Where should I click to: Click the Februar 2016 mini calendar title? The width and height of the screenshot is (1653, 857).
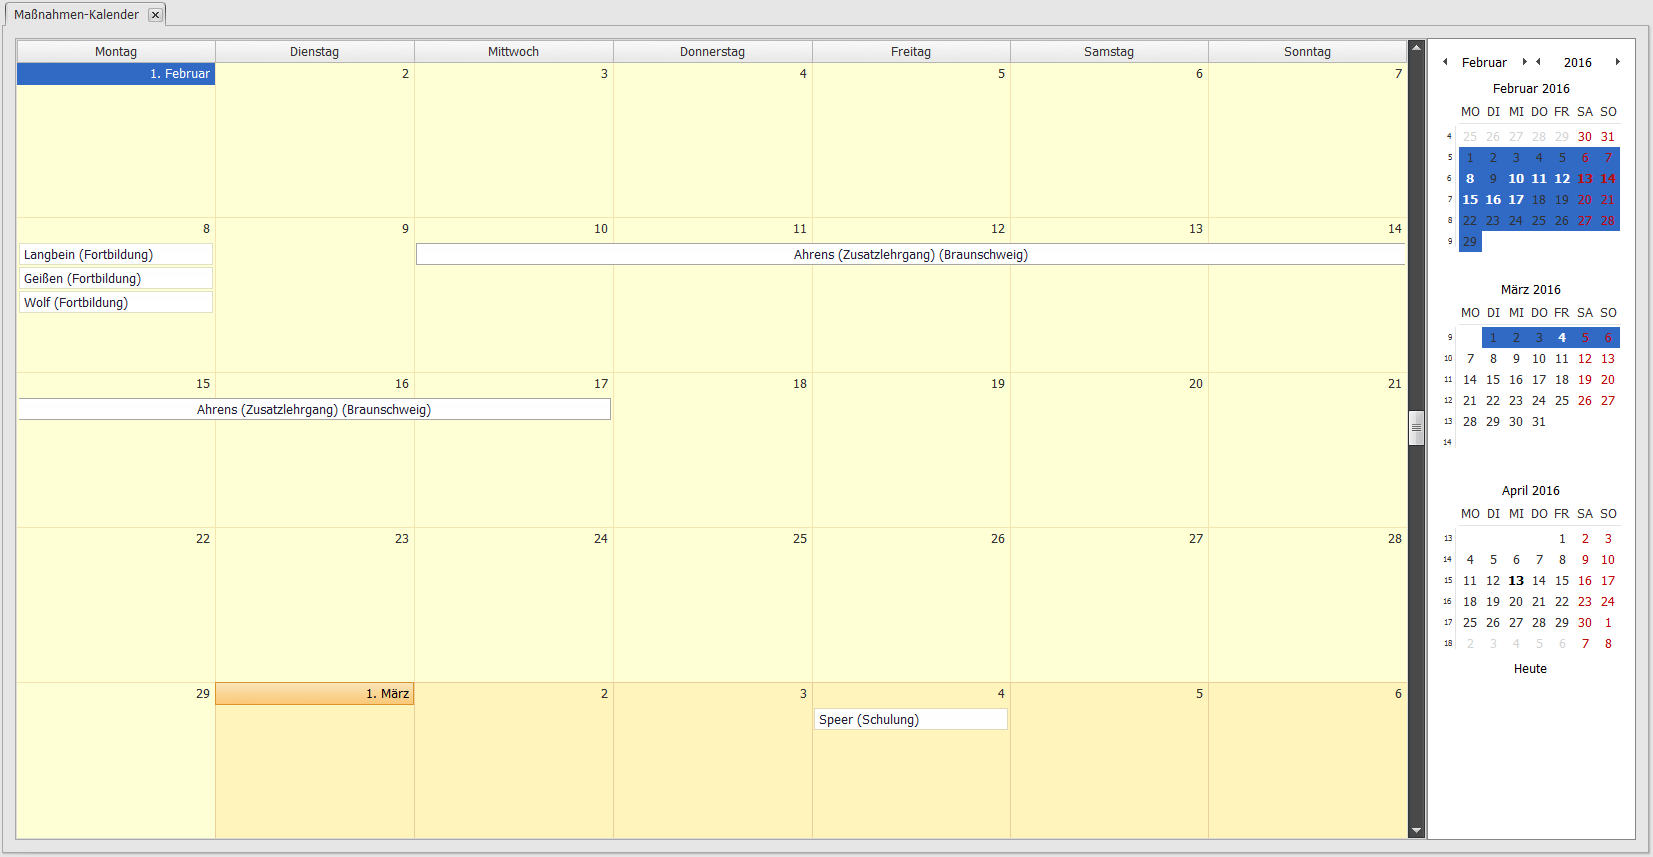tap(1531, 89)
